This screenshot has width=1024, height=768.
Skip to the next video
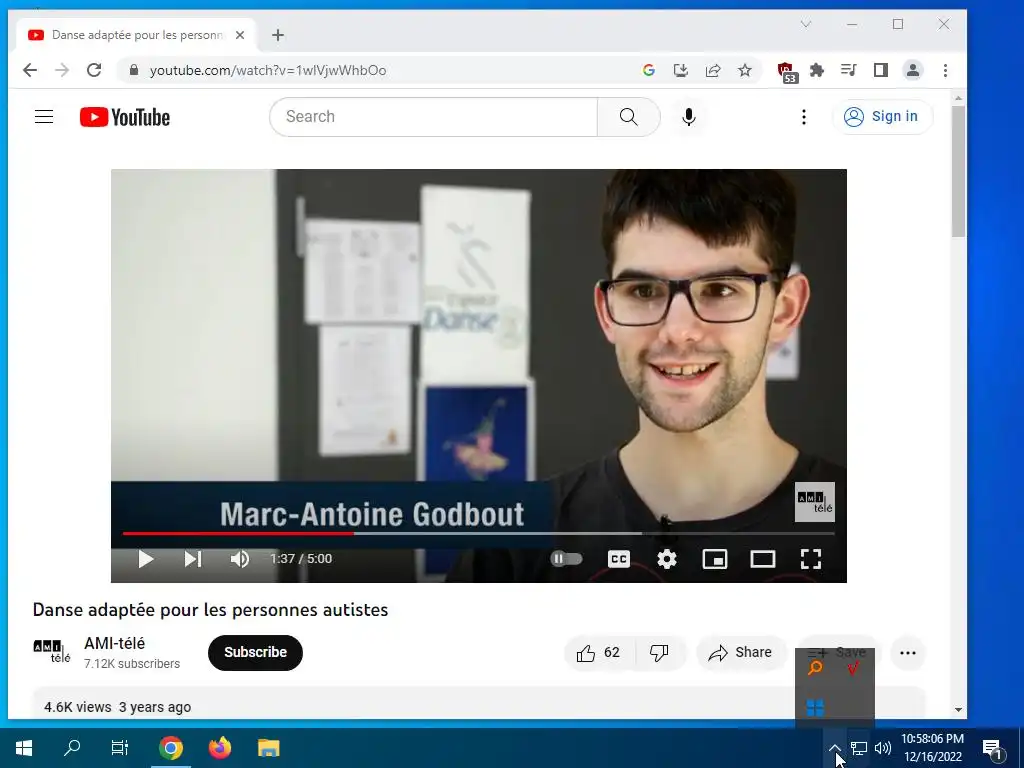pos(193,559)
